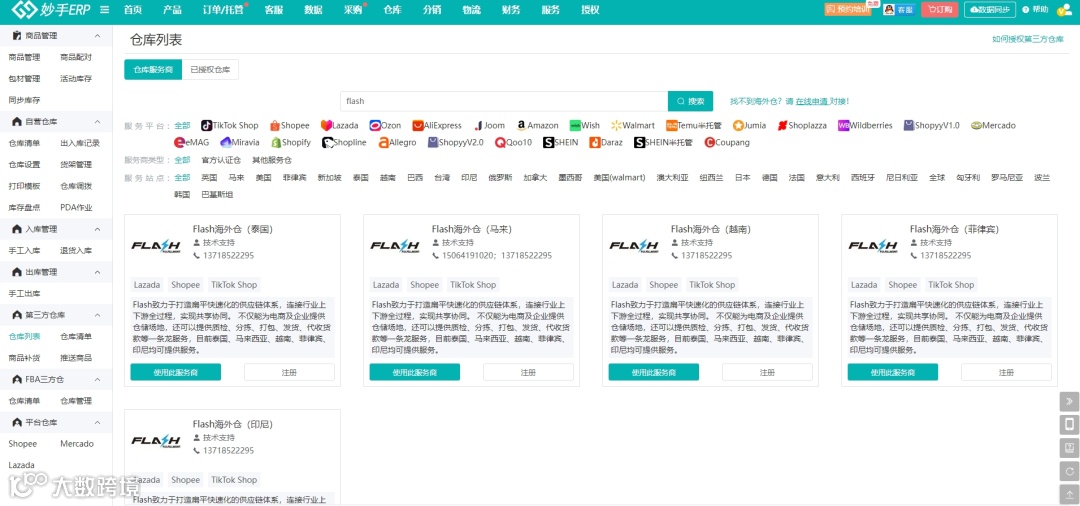Toggle the hamburger sidebar menu icon
Screen dimensions: 1080x506
point(105,10)
